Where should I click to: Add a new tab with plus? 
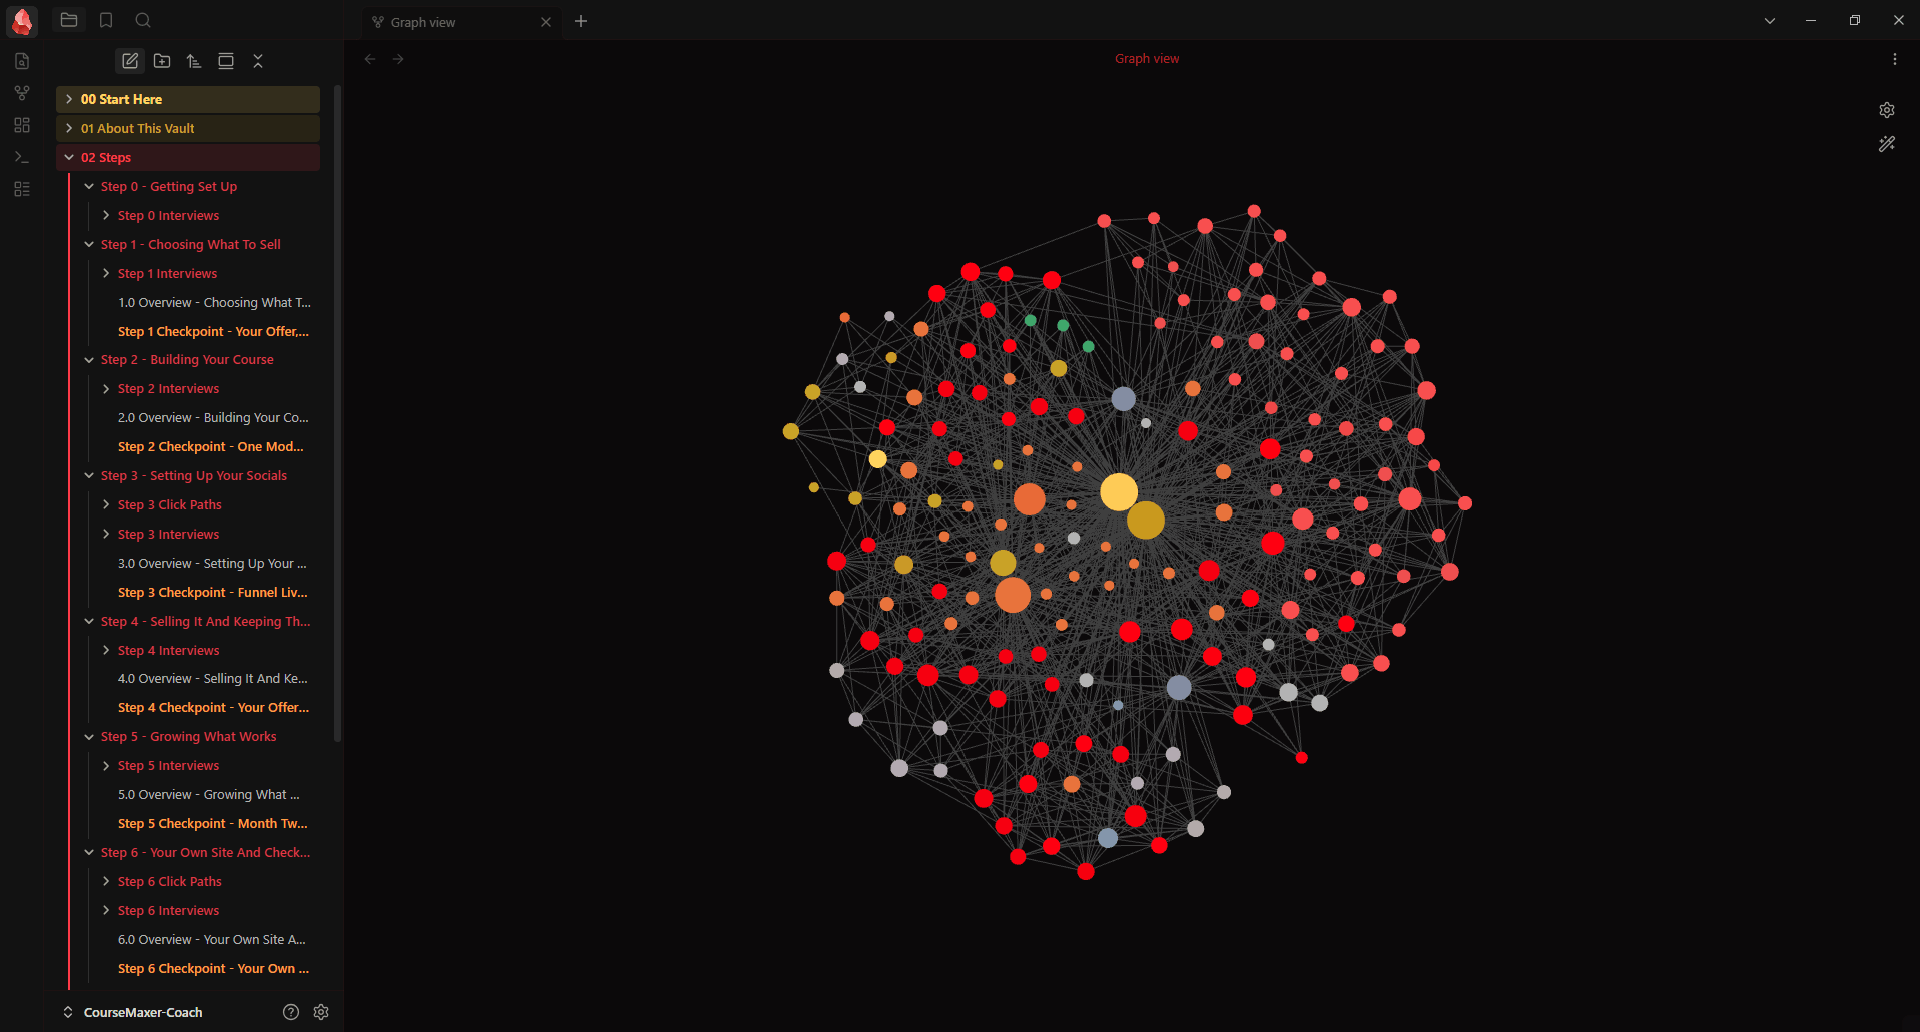tap(581, 21)
